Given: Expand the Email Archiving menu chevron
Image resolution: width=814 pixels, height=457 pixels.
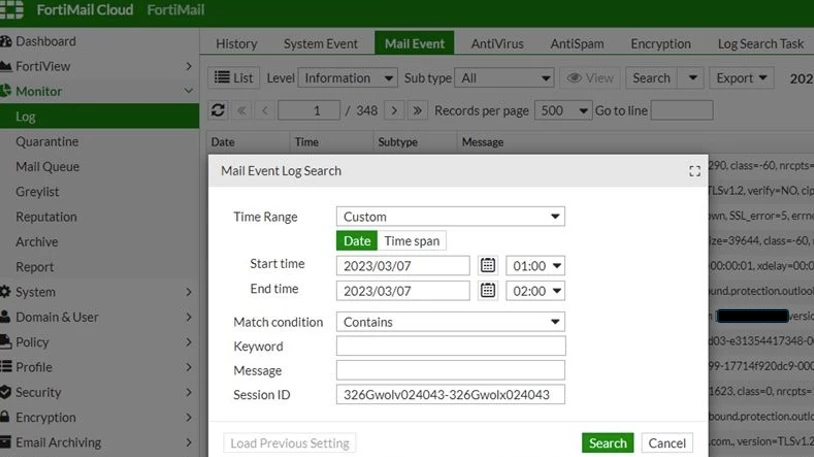Looking at the screenshot, I should 188,442.
